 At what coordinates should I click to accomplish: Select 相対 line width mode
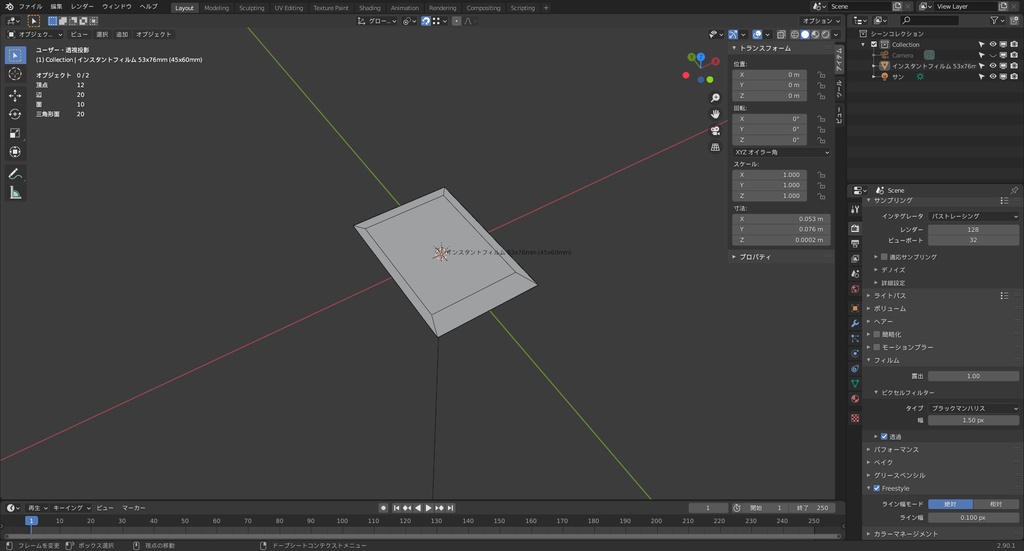point(995,504)
